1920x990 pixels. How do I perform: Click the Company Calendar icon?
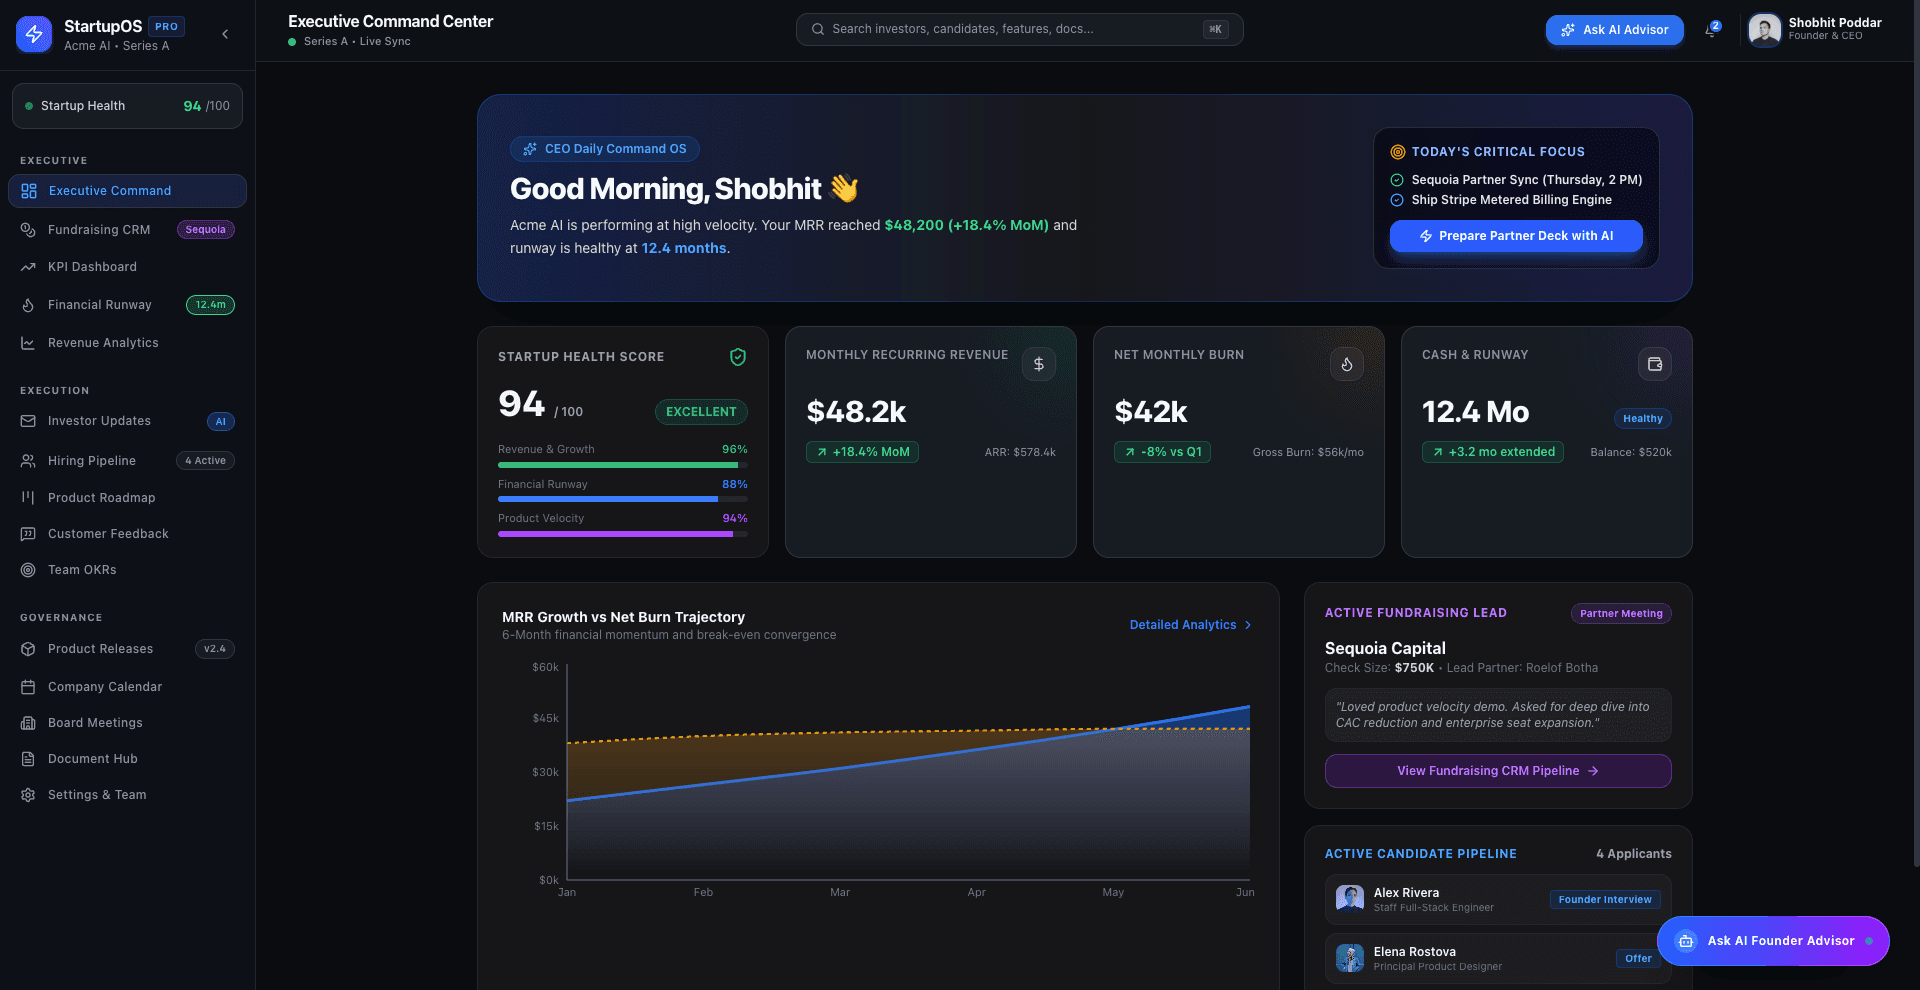point(28,687)
